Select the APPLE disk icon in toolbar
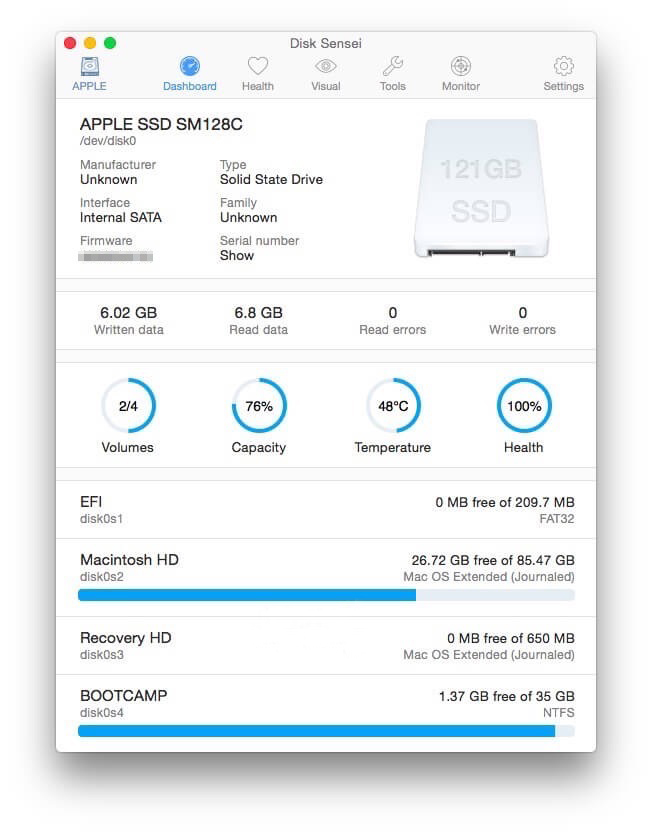 click(89, 68)
